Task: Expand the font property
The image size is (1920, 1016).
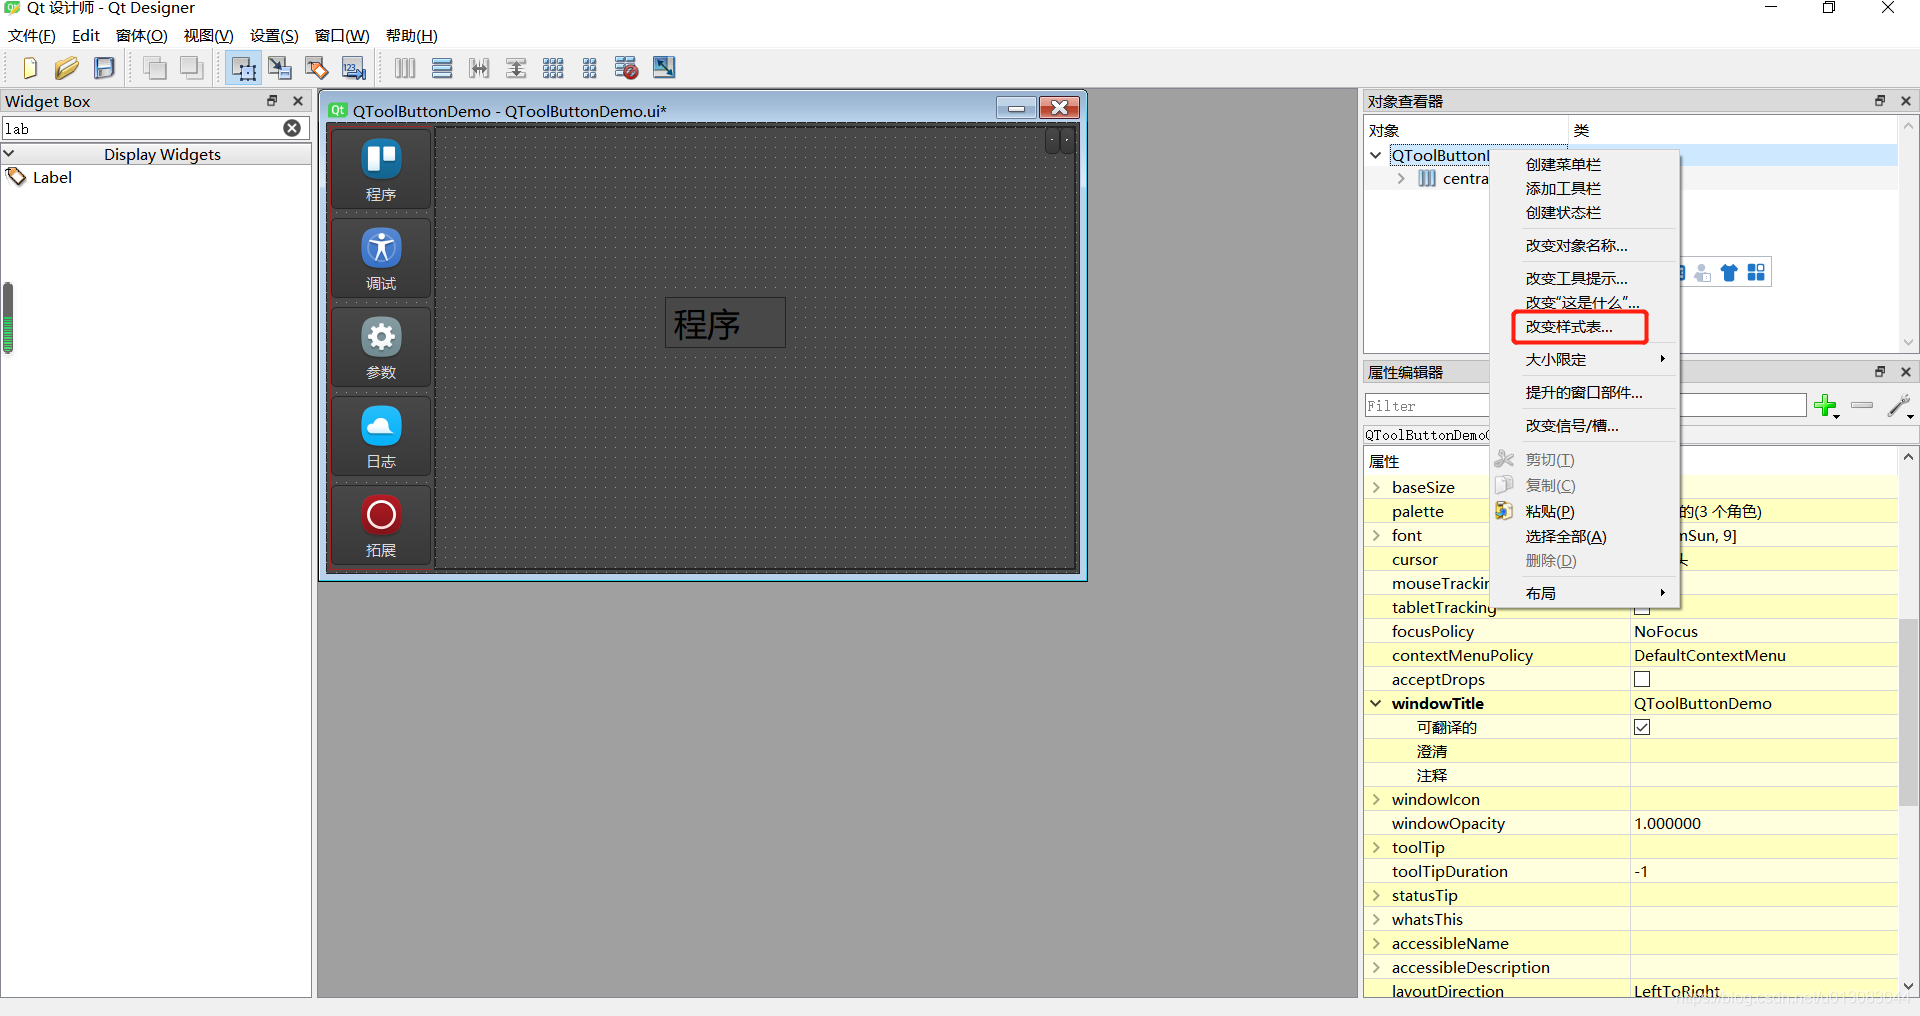Action: (1376, 536)
